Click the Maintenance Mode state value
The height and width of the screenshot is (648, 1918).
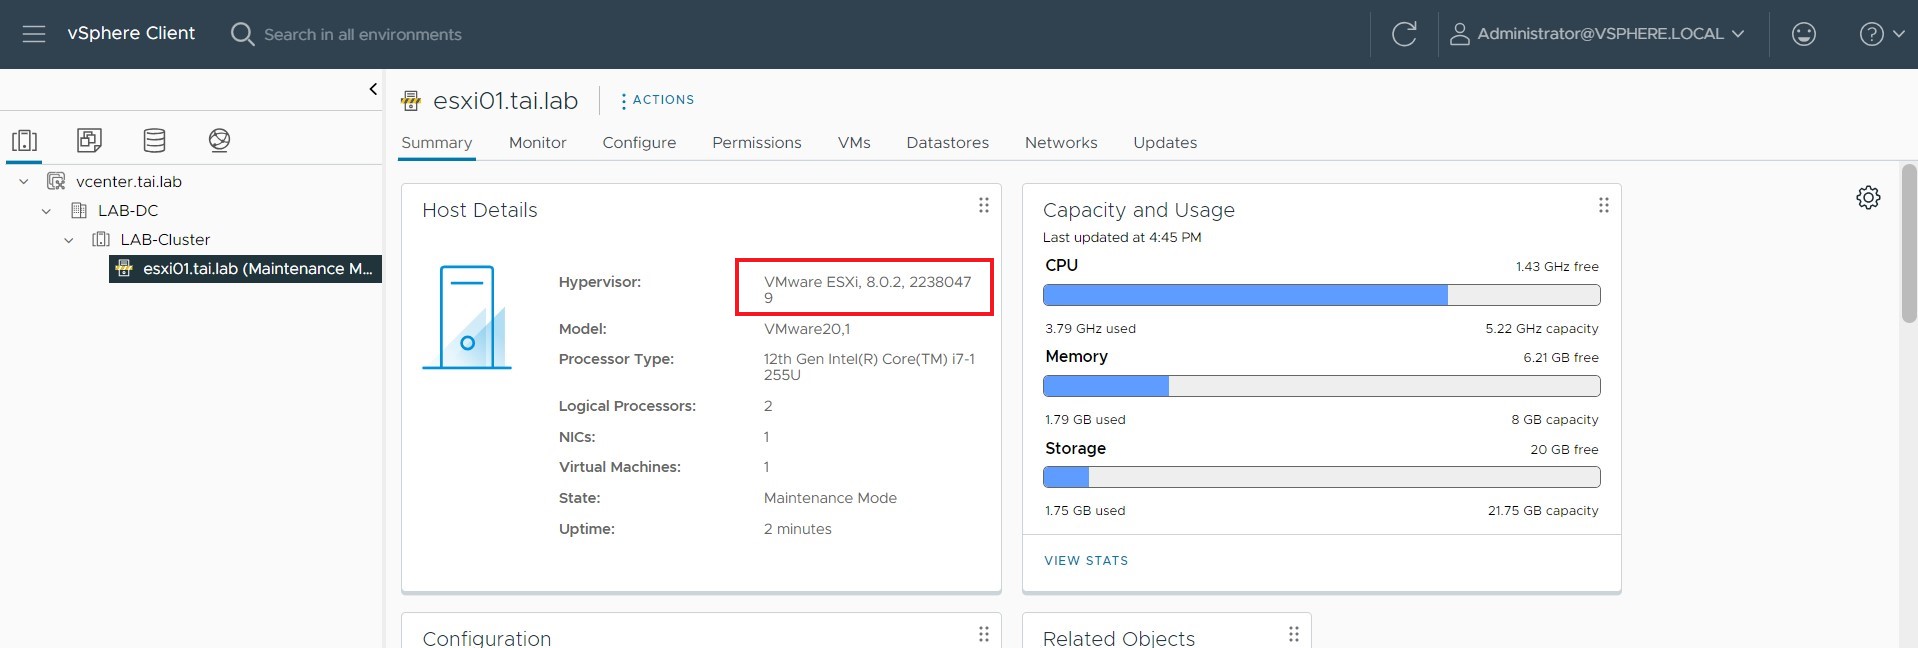(x=830, y=498)
